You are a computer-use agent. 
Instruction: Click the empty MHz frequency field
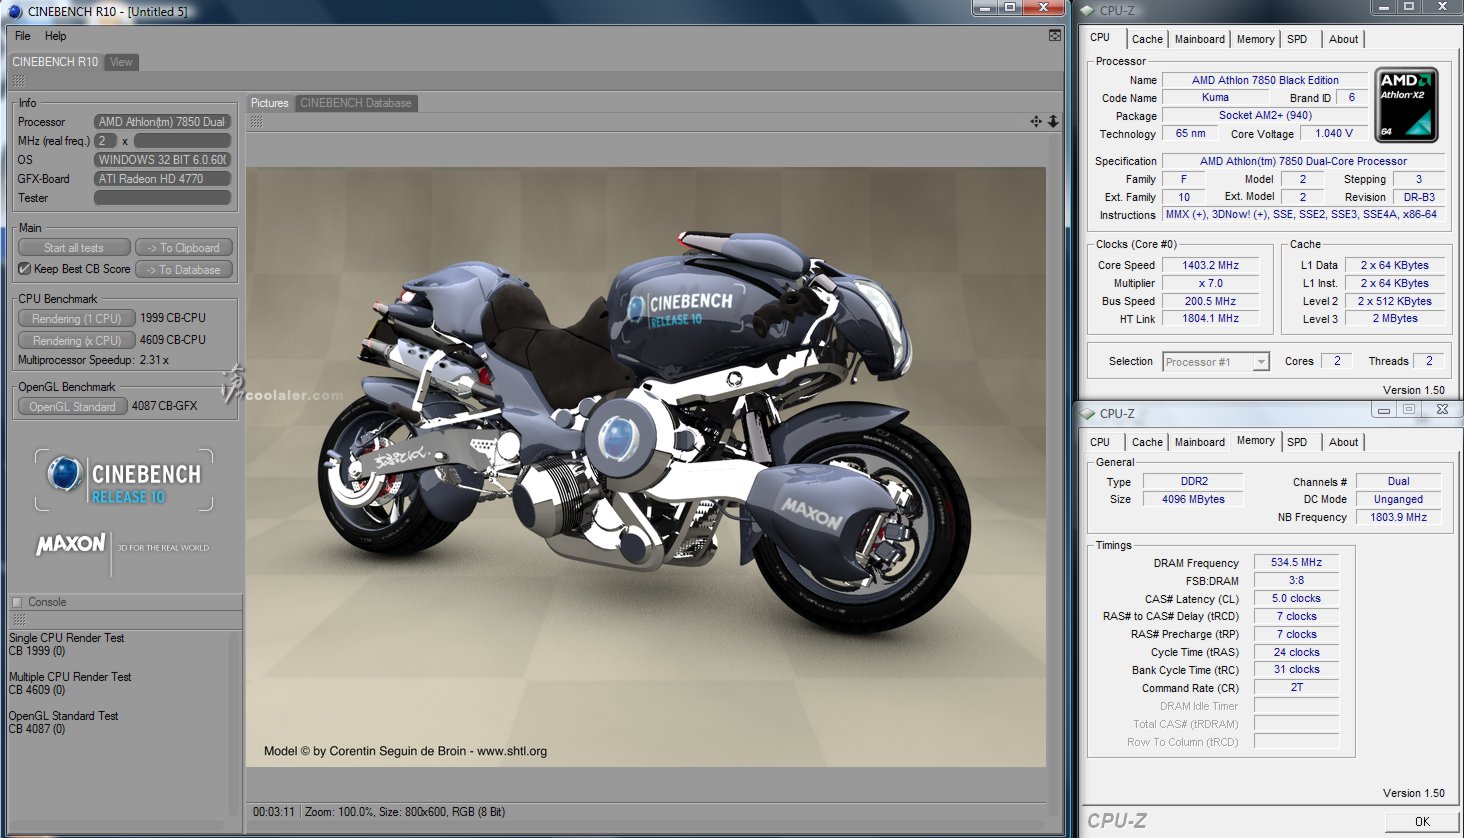(182, 141)
